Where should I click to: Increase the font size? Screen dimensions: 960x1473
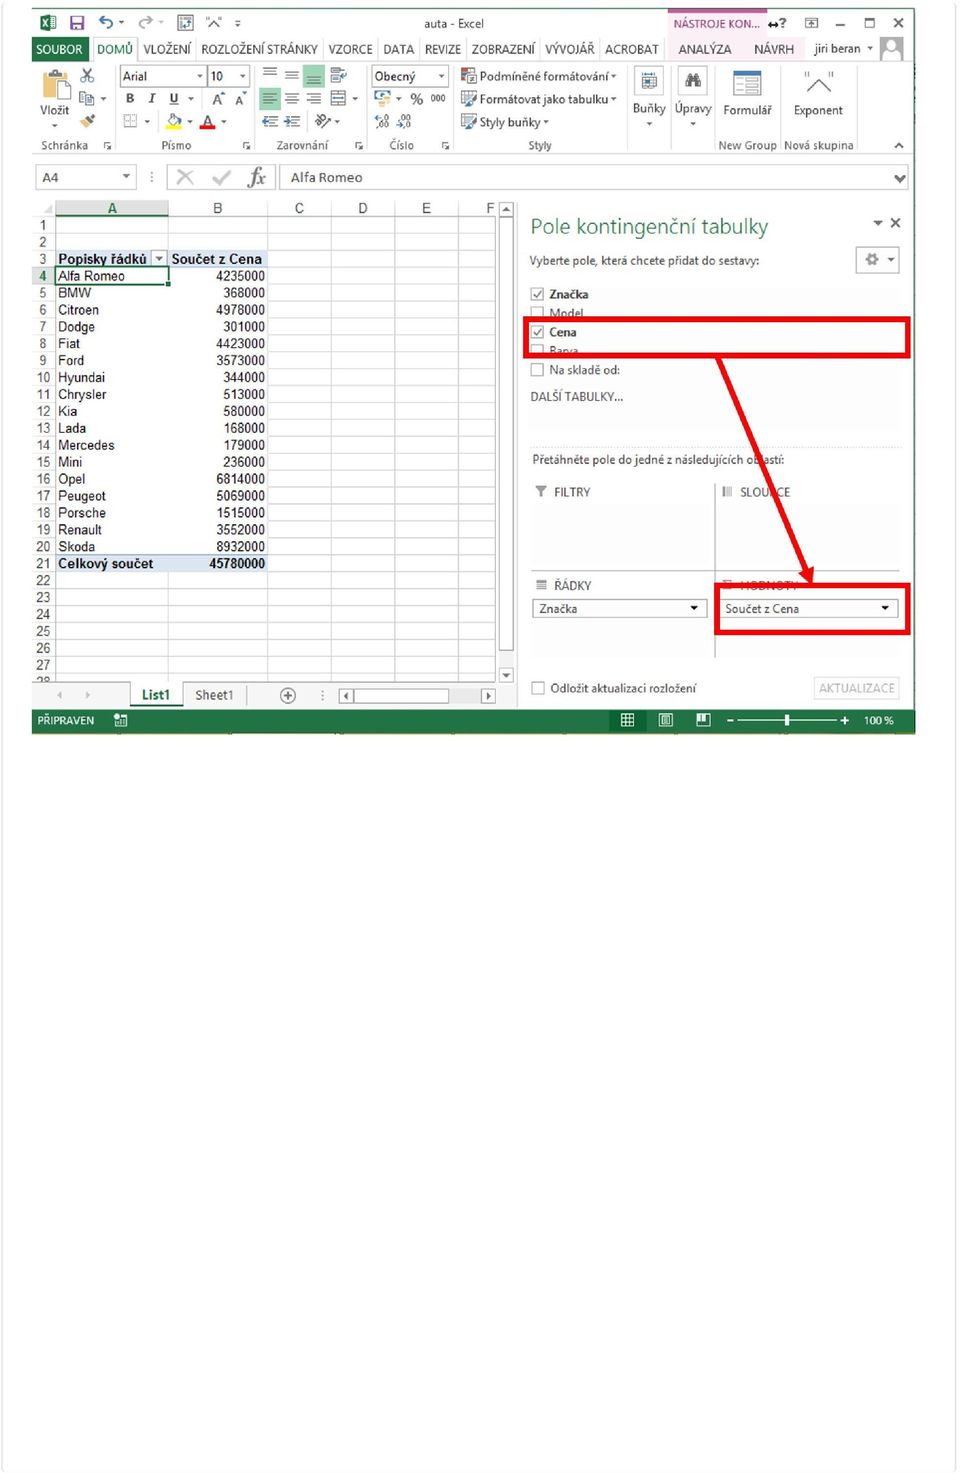(218, 99)
